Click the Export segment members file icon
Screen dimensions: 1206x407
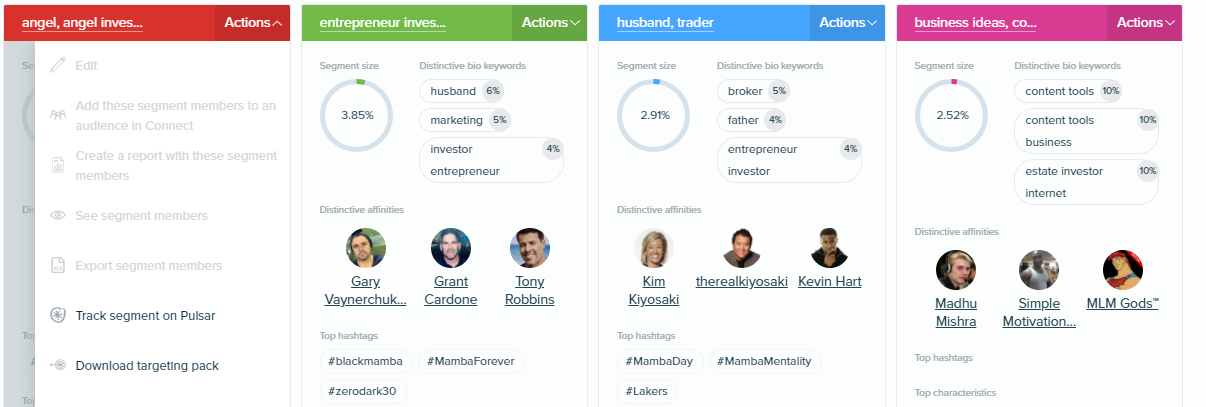tap(58, 266)
